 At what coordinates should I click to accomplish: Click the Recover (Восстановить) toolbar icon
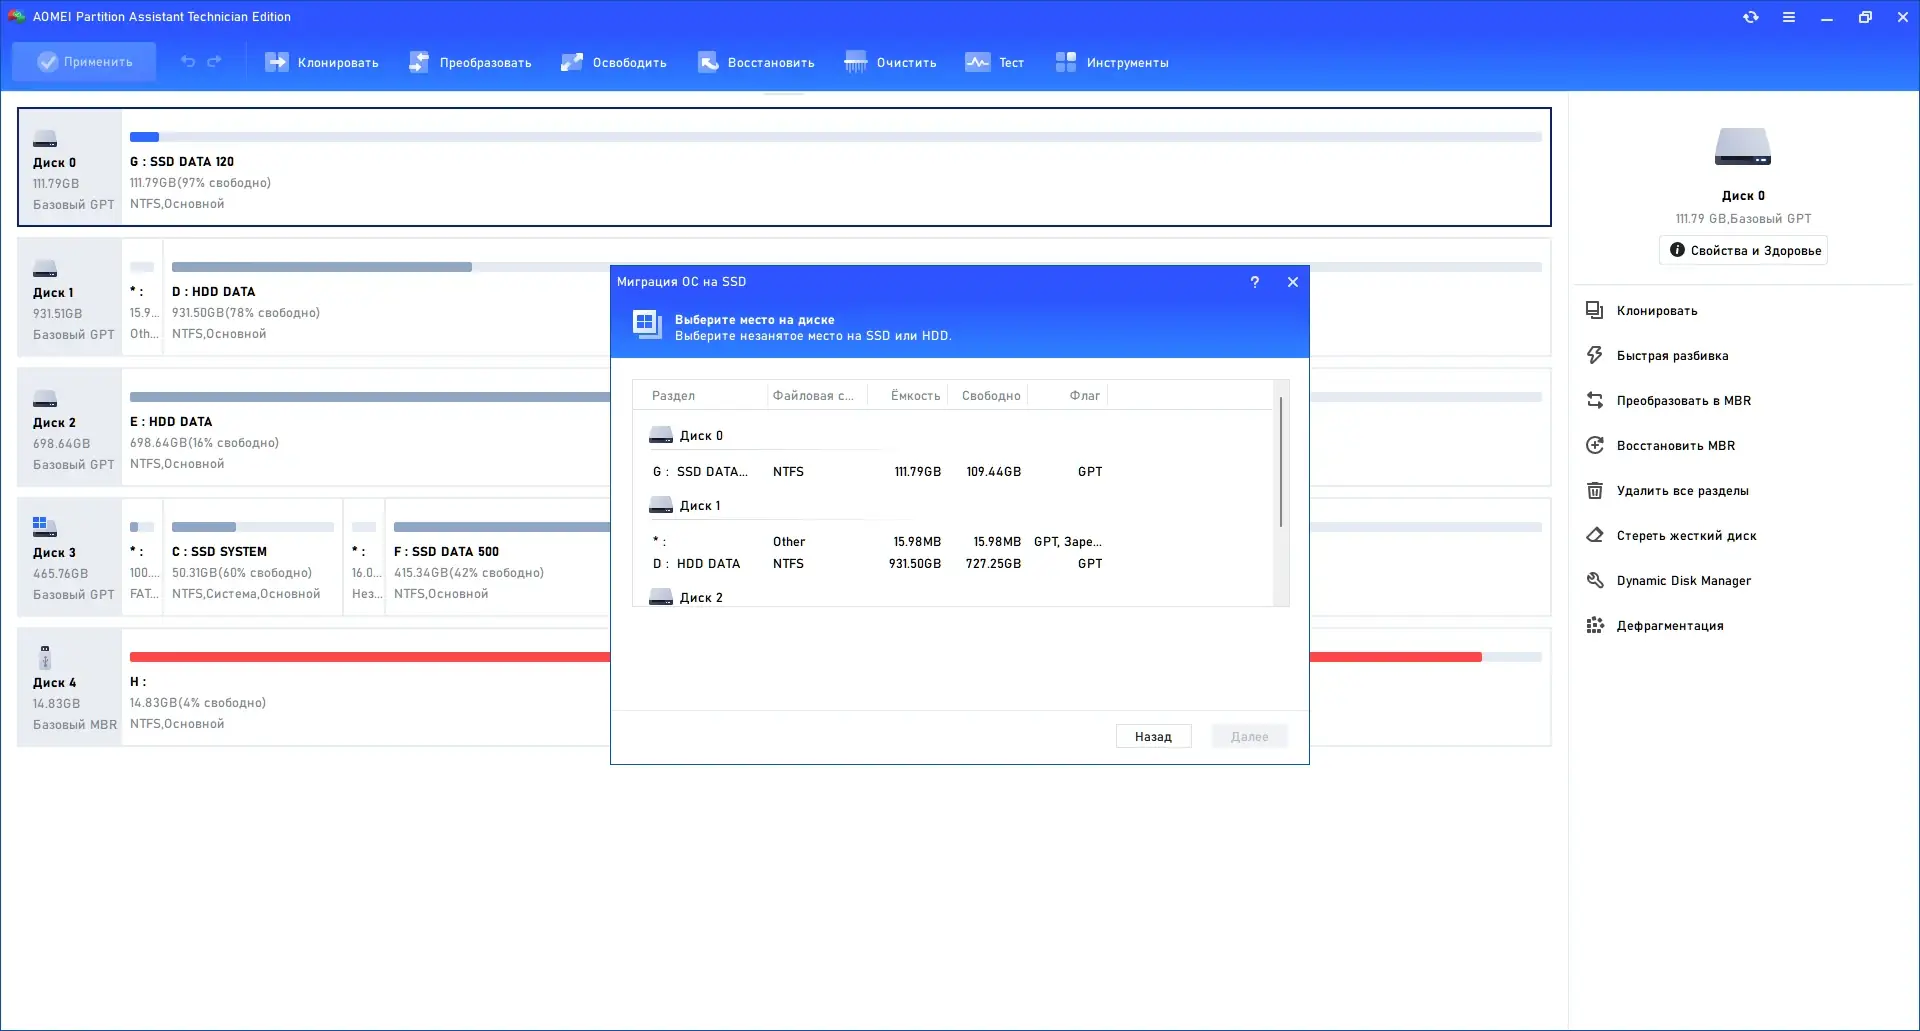pyautogui.click(x=708, y=62)
